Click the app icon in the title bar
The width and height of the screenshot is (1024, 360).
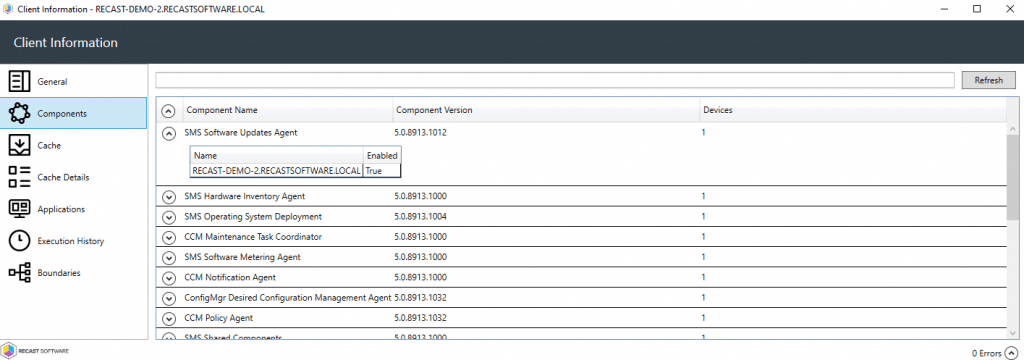tap(8, 9)
